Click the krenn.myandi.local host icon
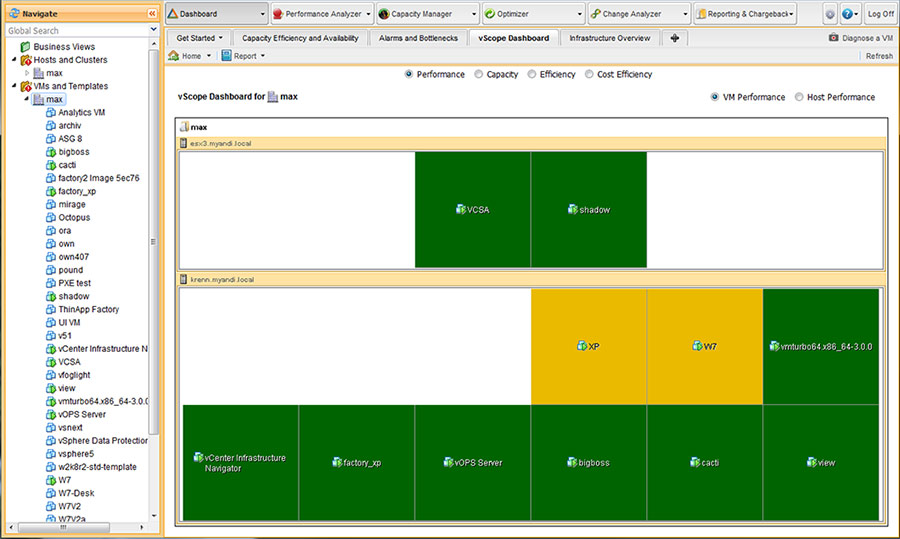Image resolution: width=900 pixels, height=539 pixels. click(184, 279)
